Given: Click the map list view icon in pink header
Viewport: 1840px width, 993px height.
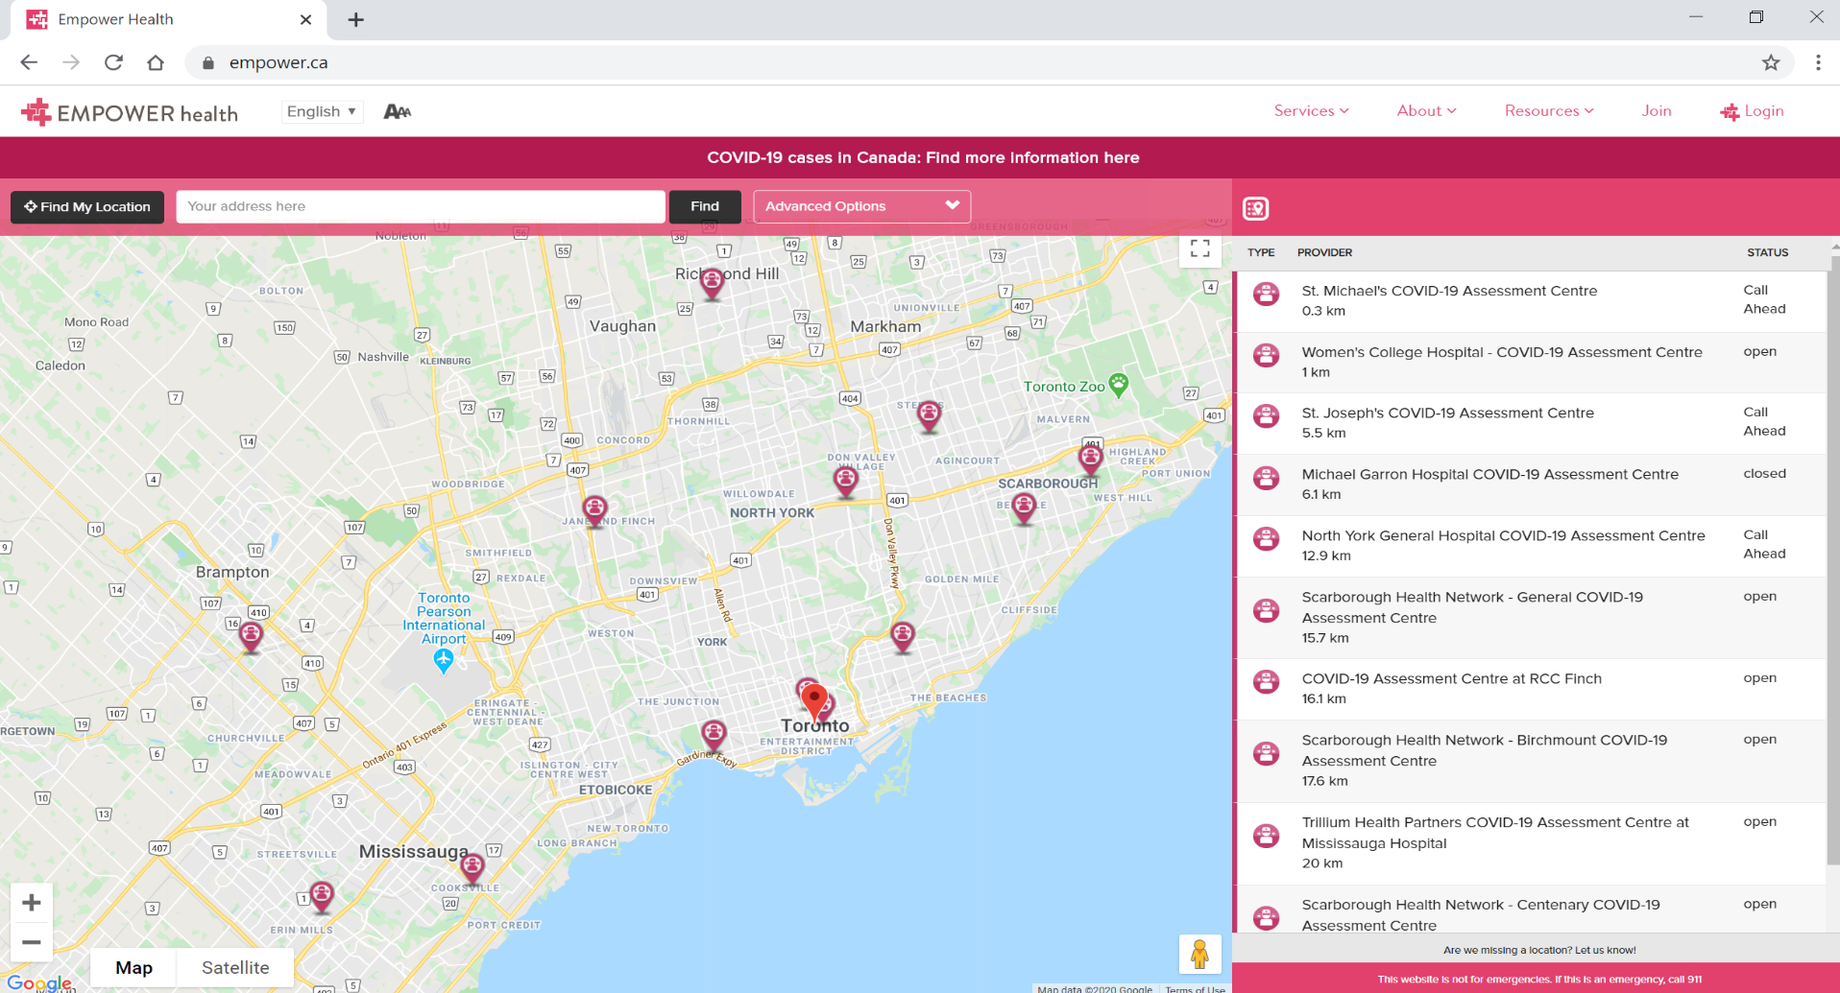Looking at the screenshot, I should click(1256, 208).
